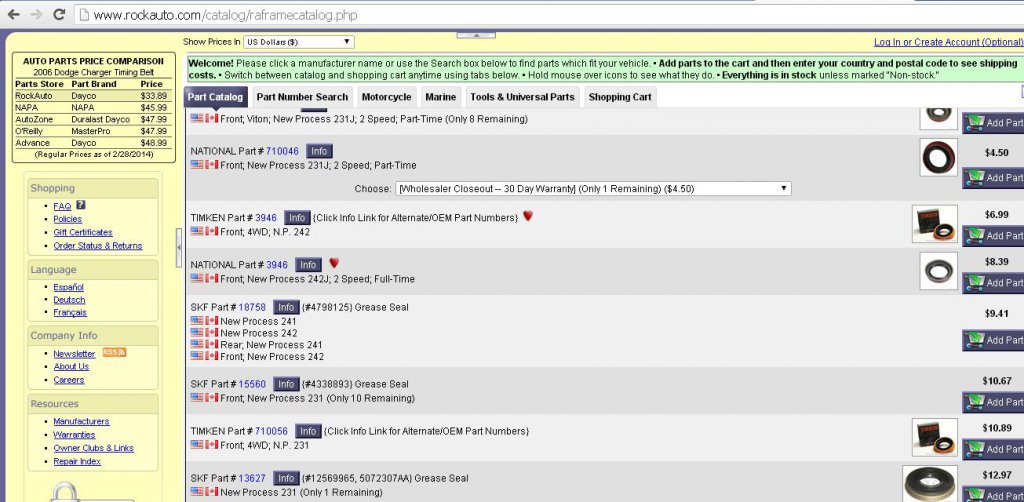Open thumbnail image of TIMKEN 710056 seal
The image size is (1024, 502).
935,437
